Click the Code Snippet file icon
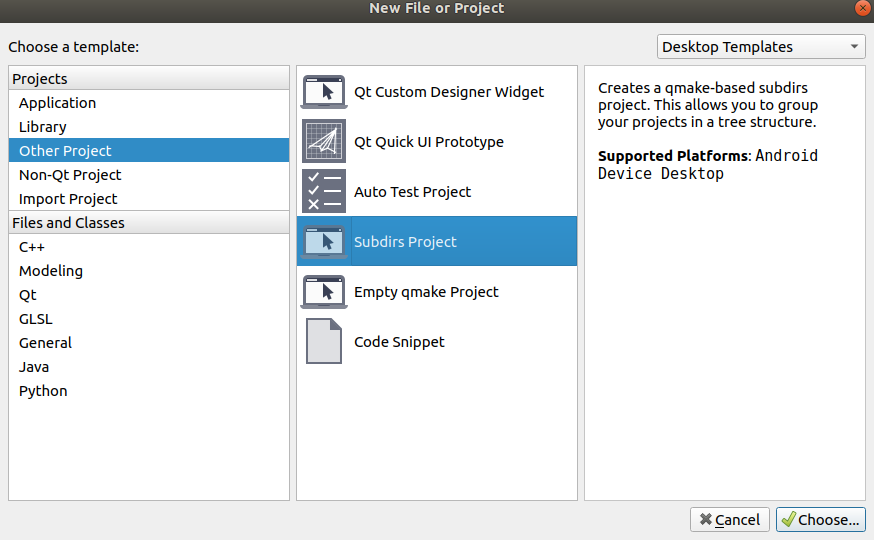The height and width of the screenshot is (540, 874). click(324, 341)
